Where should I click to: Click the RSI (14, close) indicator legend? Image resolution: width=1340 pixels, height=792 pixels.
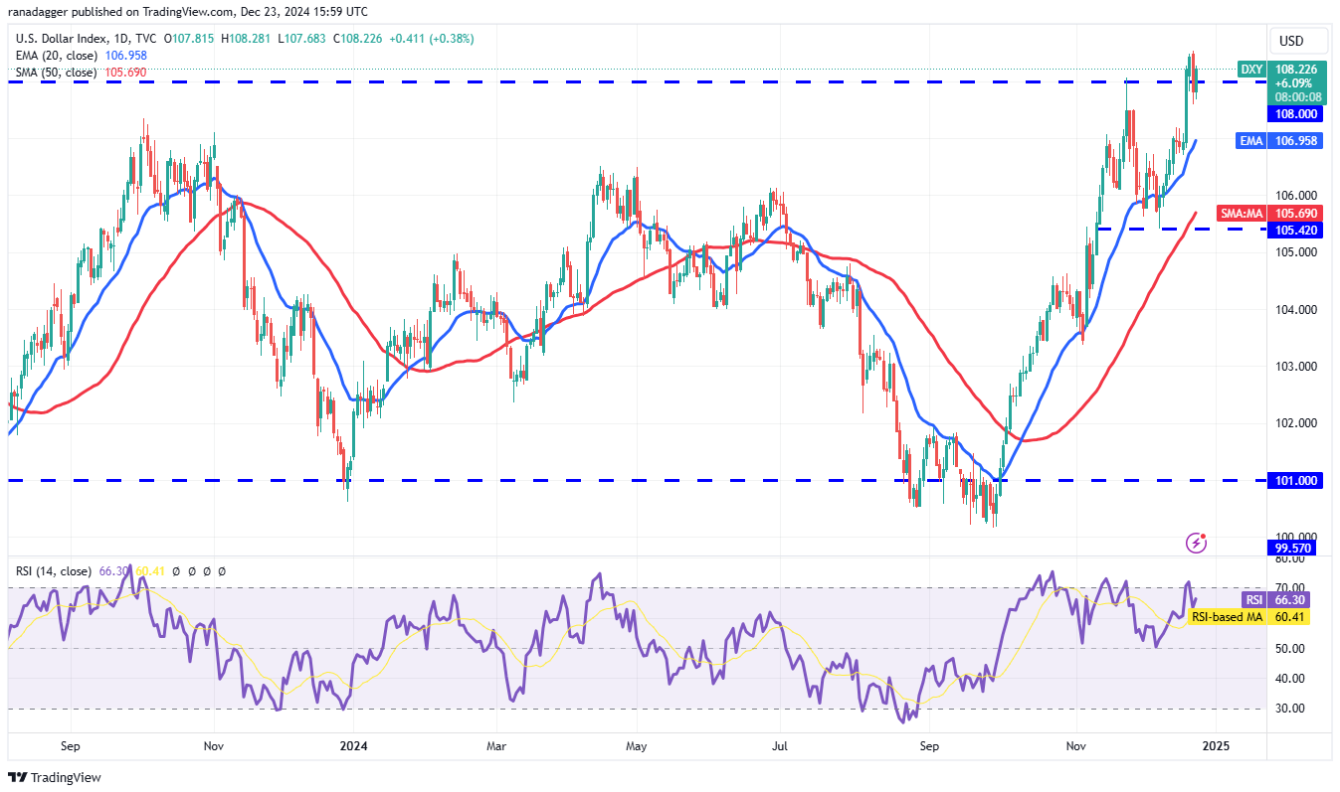pyautogui.click(x=54, y=571)
